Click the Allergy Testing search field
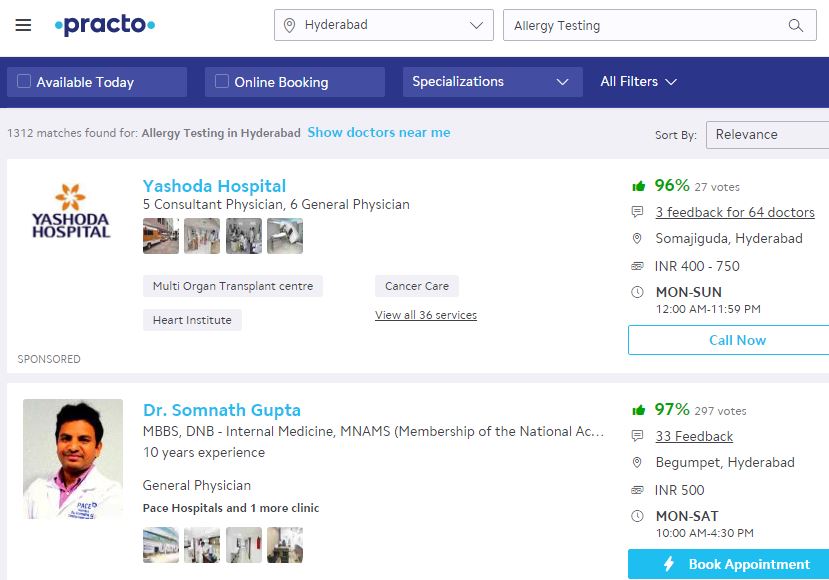829x580 pixels. coord(660,25)
